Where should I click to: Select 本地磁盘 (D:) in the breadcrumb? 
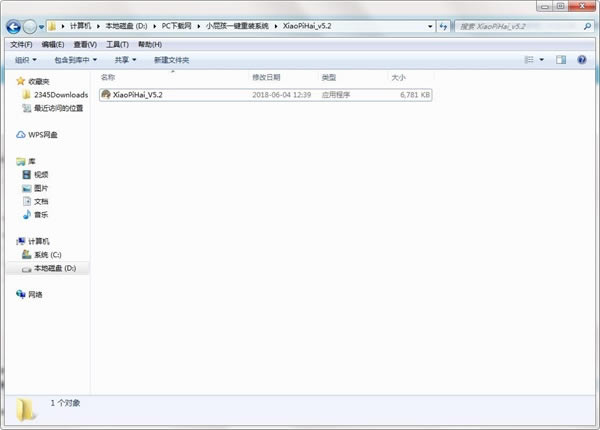126,26
